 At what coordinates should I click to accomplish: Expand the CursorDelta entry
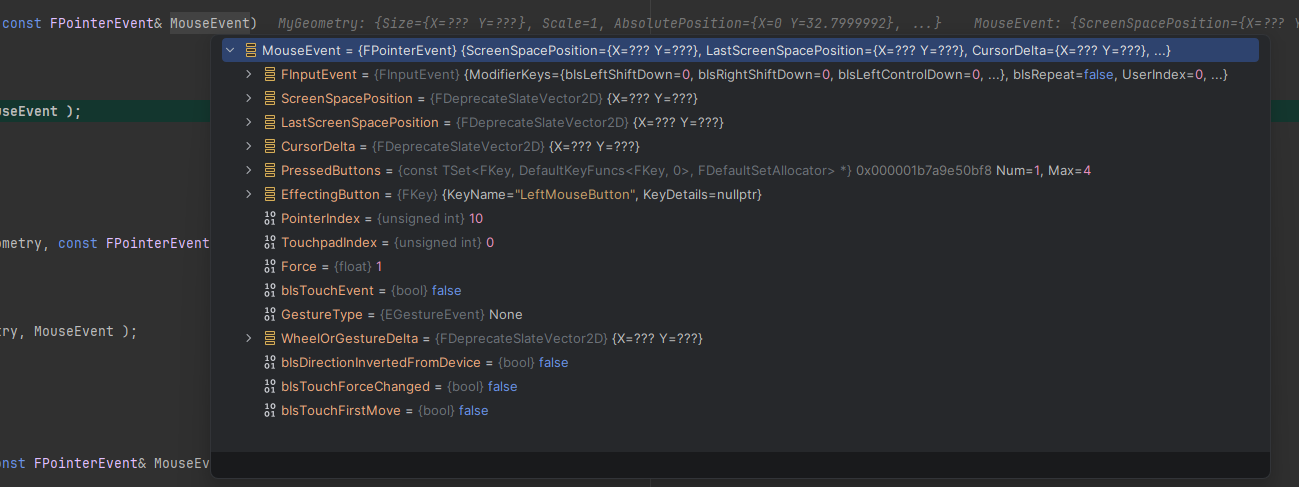tap(249, 147)
